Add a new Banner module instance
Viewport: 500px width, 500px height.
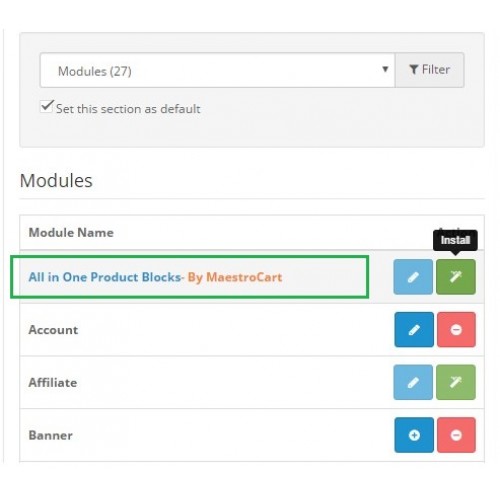click(414, 435)
